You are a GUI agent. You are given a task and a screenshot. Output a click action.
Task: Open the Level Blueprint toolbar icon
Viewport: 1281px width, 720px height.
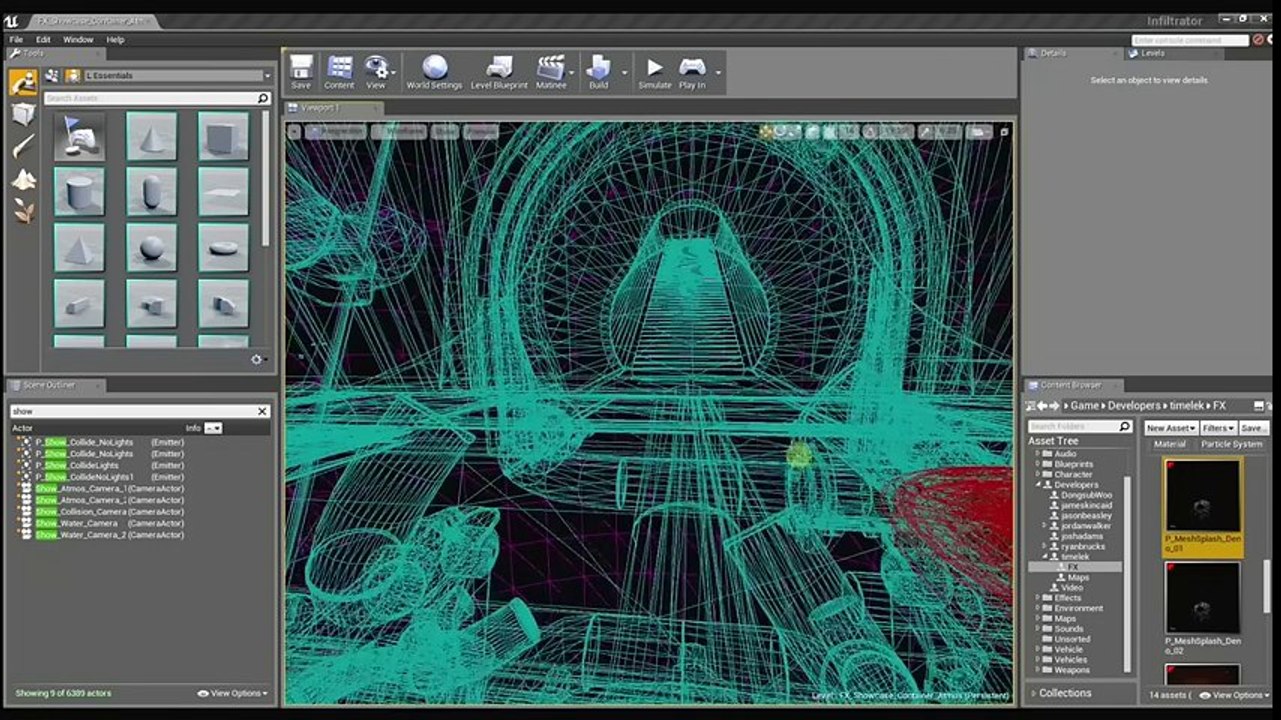[x=499, y=72]
